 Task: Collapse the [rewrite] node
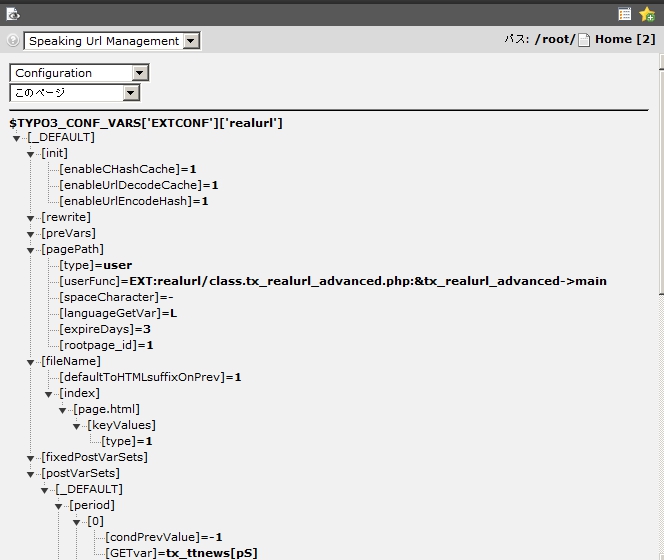tap(30, 218)
